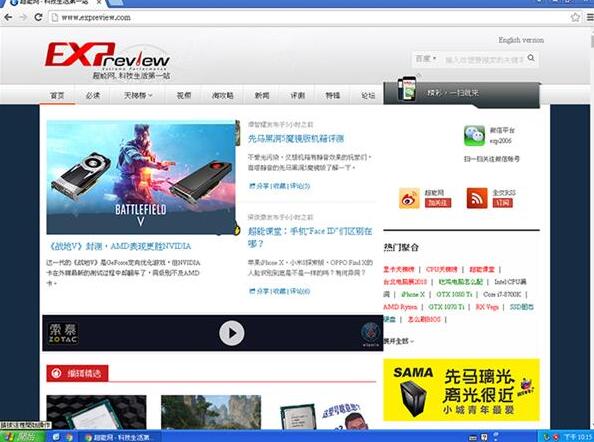Open the mountain landscape article thumbnail

(211, 412)
